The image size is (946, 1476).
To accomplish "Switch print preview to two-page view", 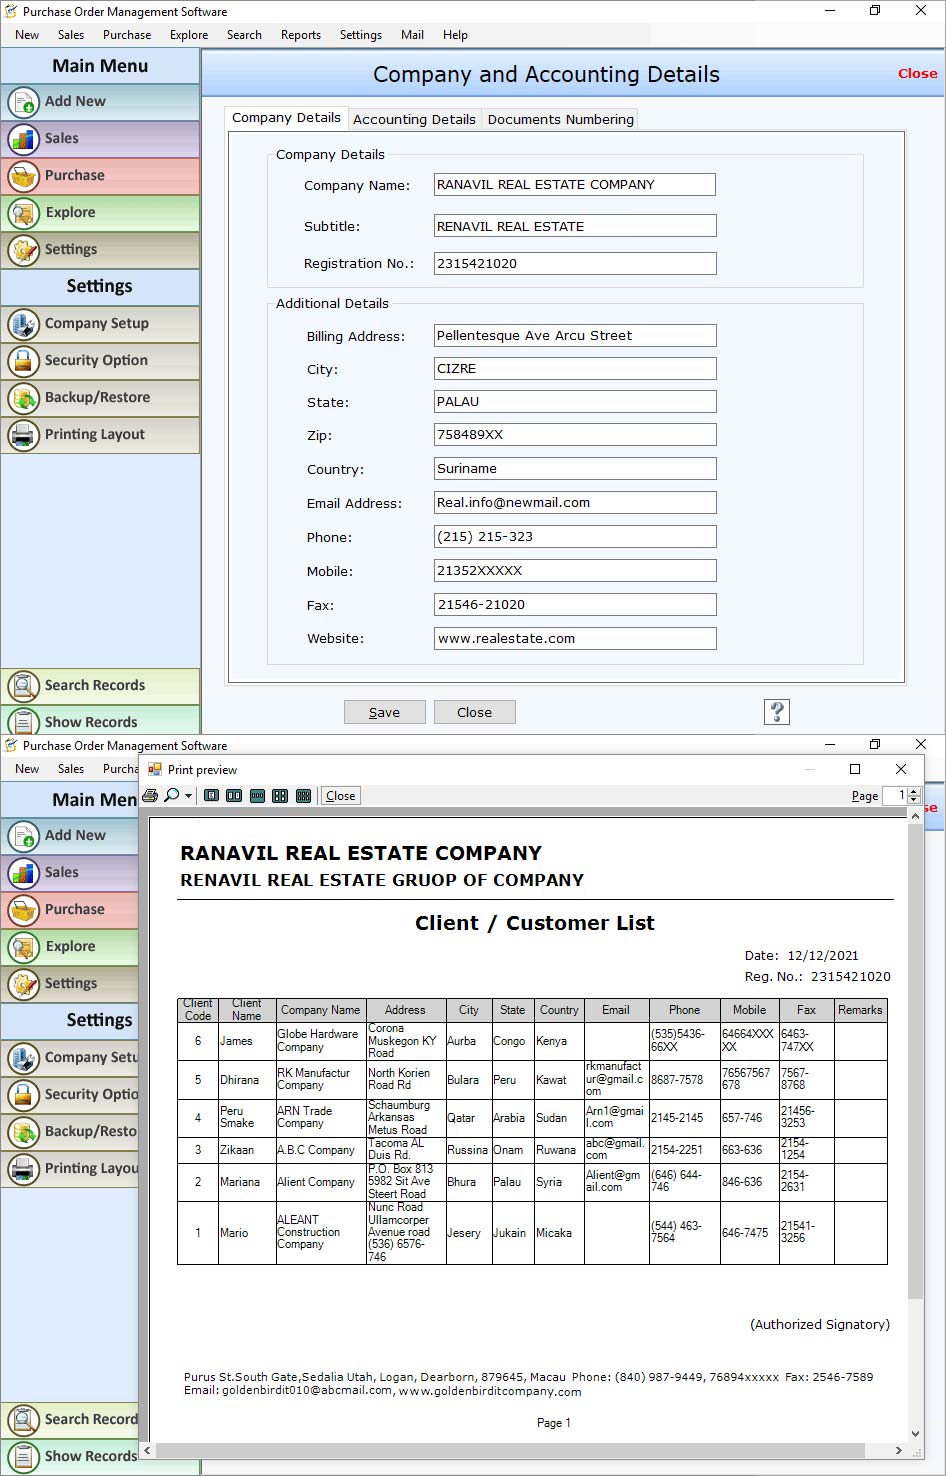I will (233, 795).
